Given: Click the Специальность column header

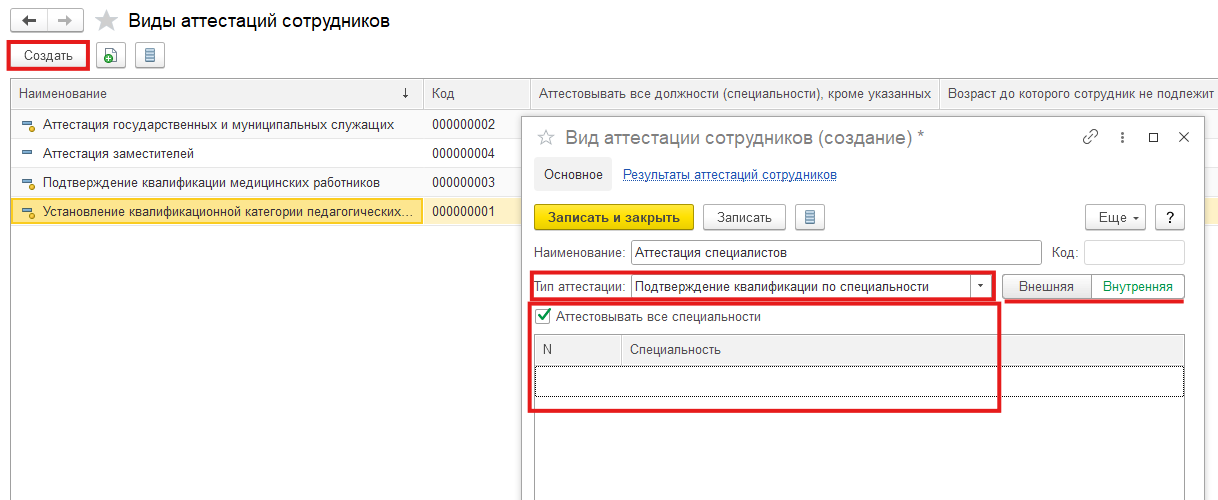Looking at the screenshot, I should 902,349.
